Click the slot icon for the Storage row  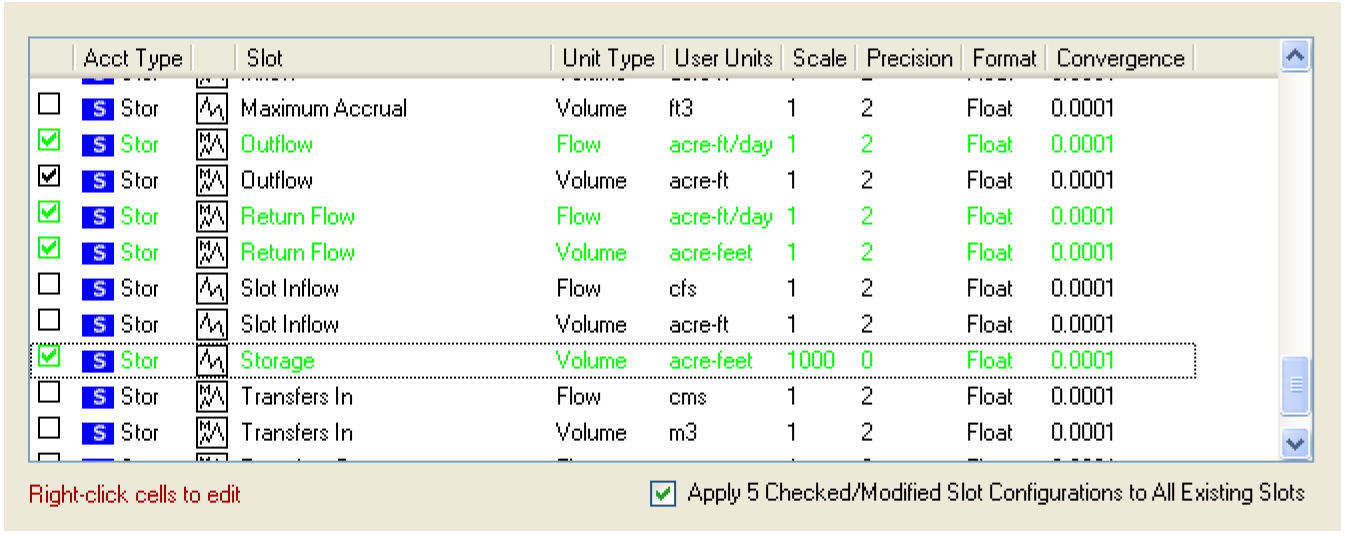pos(210,361)
